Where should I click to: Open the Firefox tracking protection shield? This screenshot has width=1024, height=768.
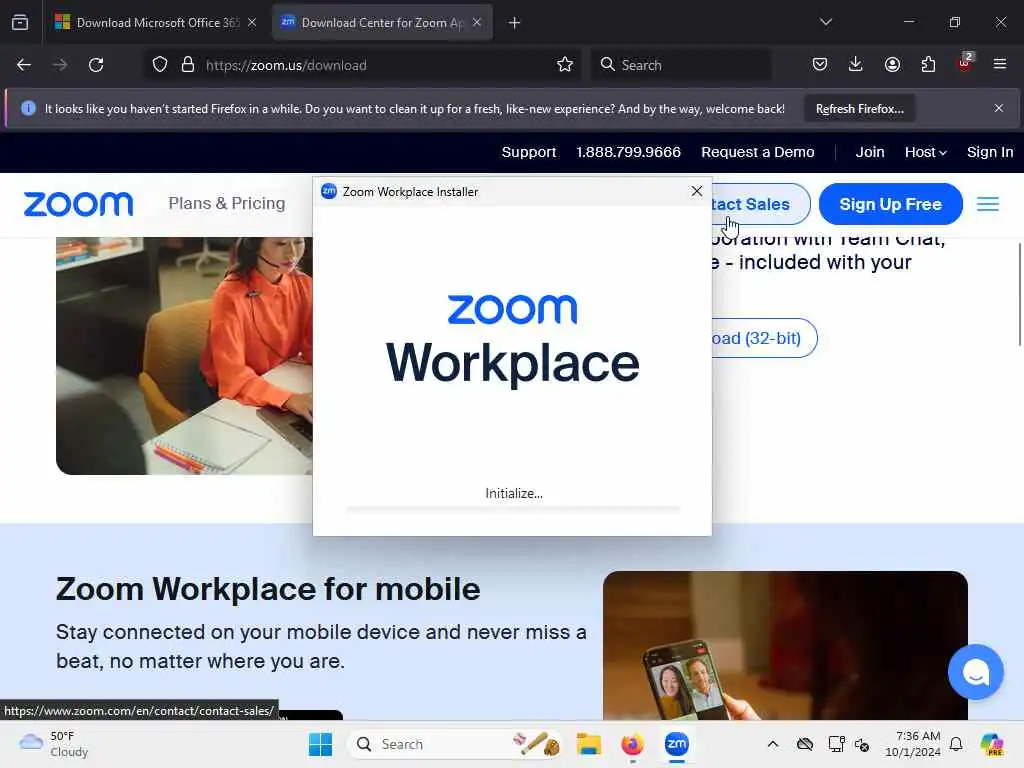point(160,65)
